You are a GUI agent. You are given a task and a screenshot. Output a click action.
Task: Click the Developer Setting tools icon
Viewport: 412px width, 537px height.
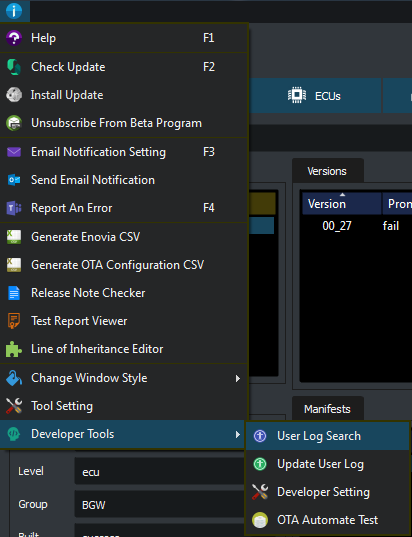[260, 492]
